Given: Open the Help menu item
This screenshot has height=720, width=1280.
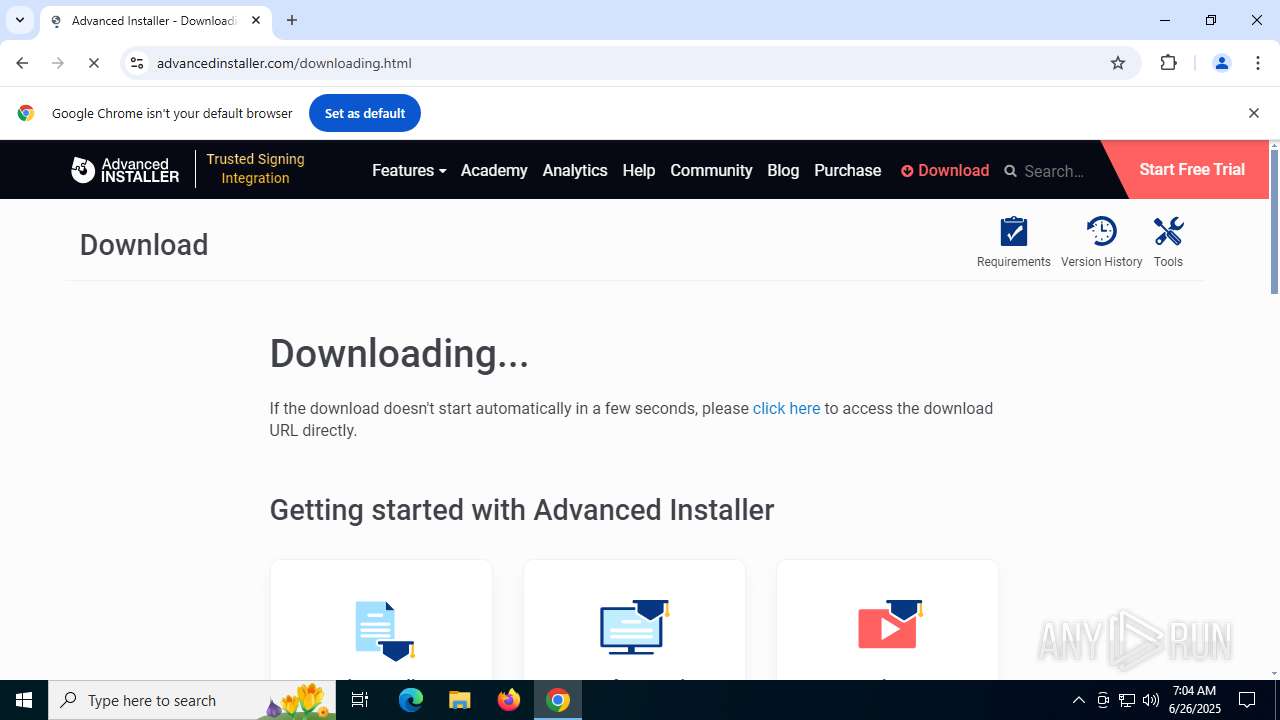Looking at the screenshot, I should 638,170.
